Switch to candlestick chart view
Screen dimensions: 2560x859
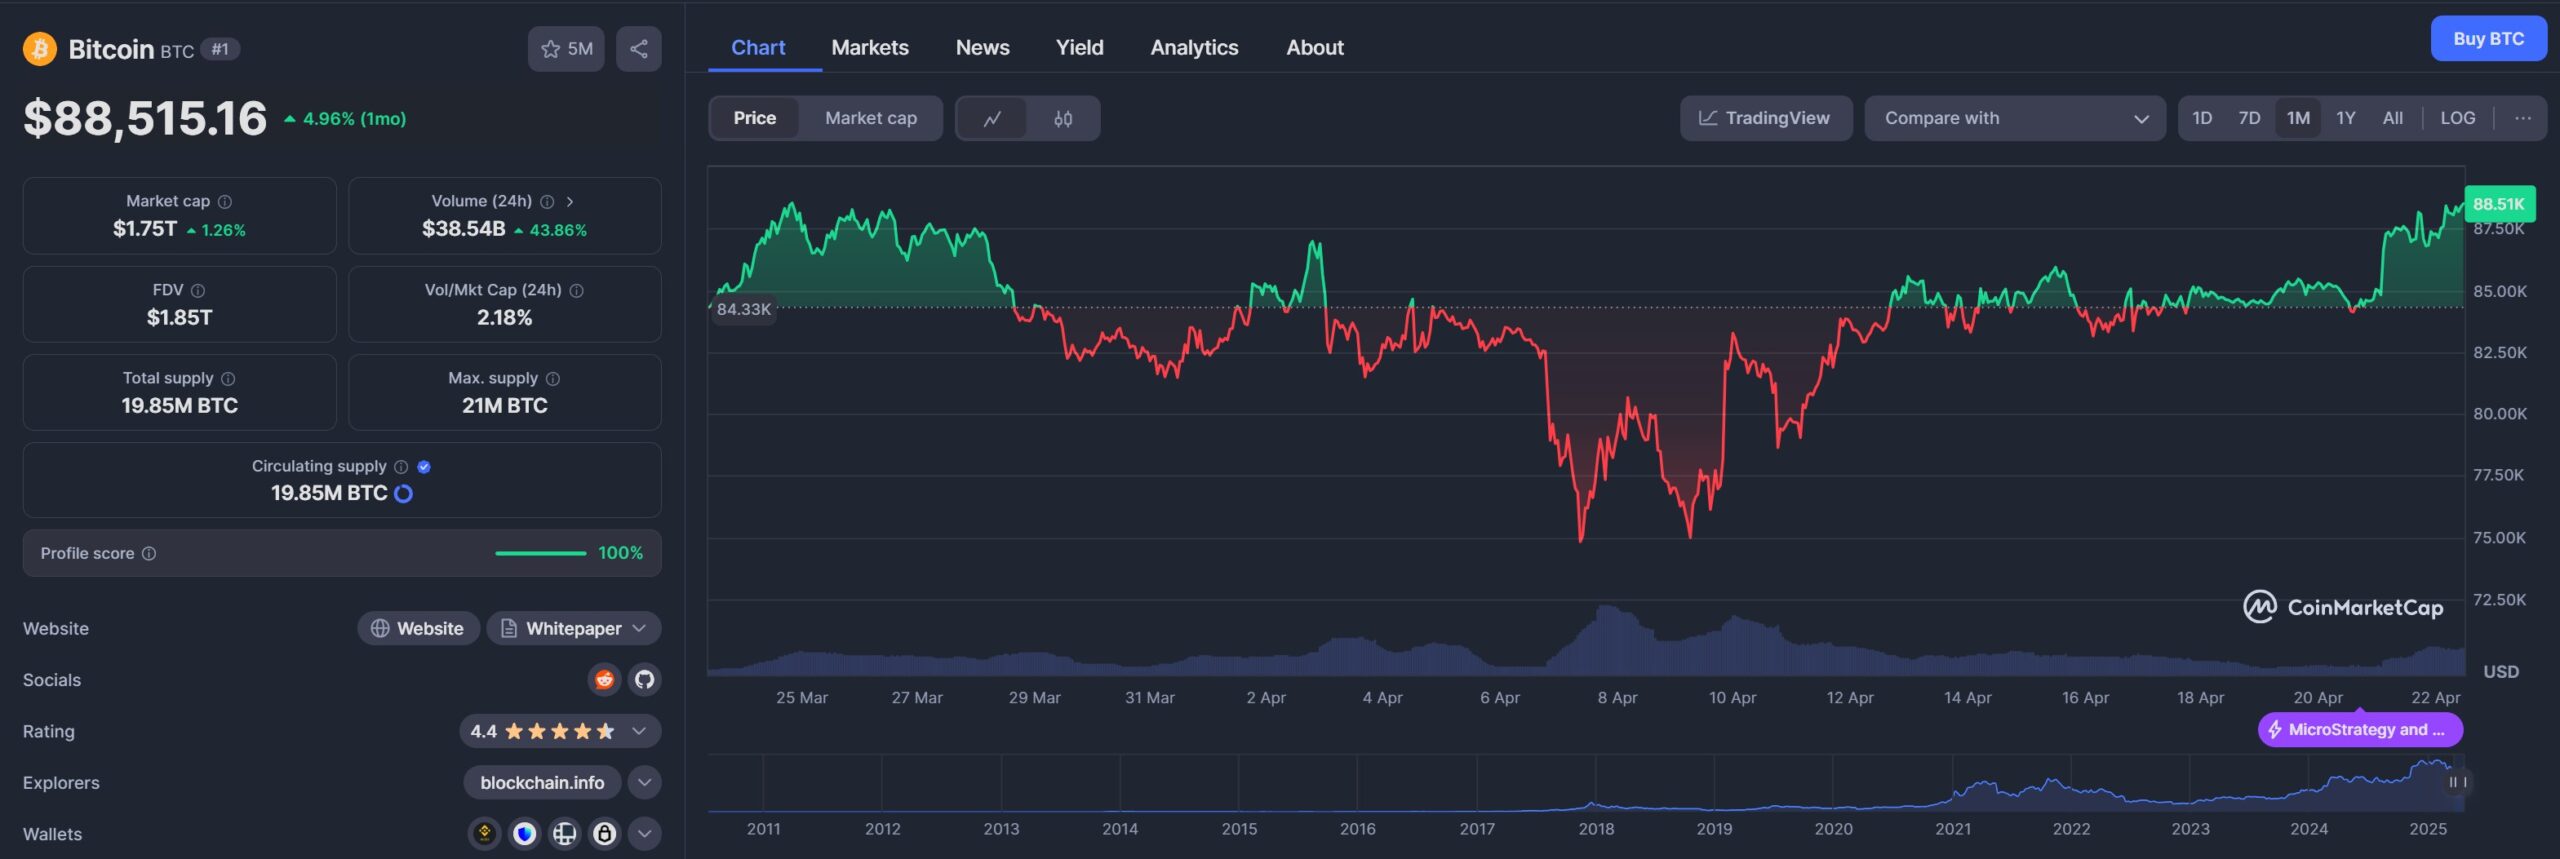coord(1063,119)
